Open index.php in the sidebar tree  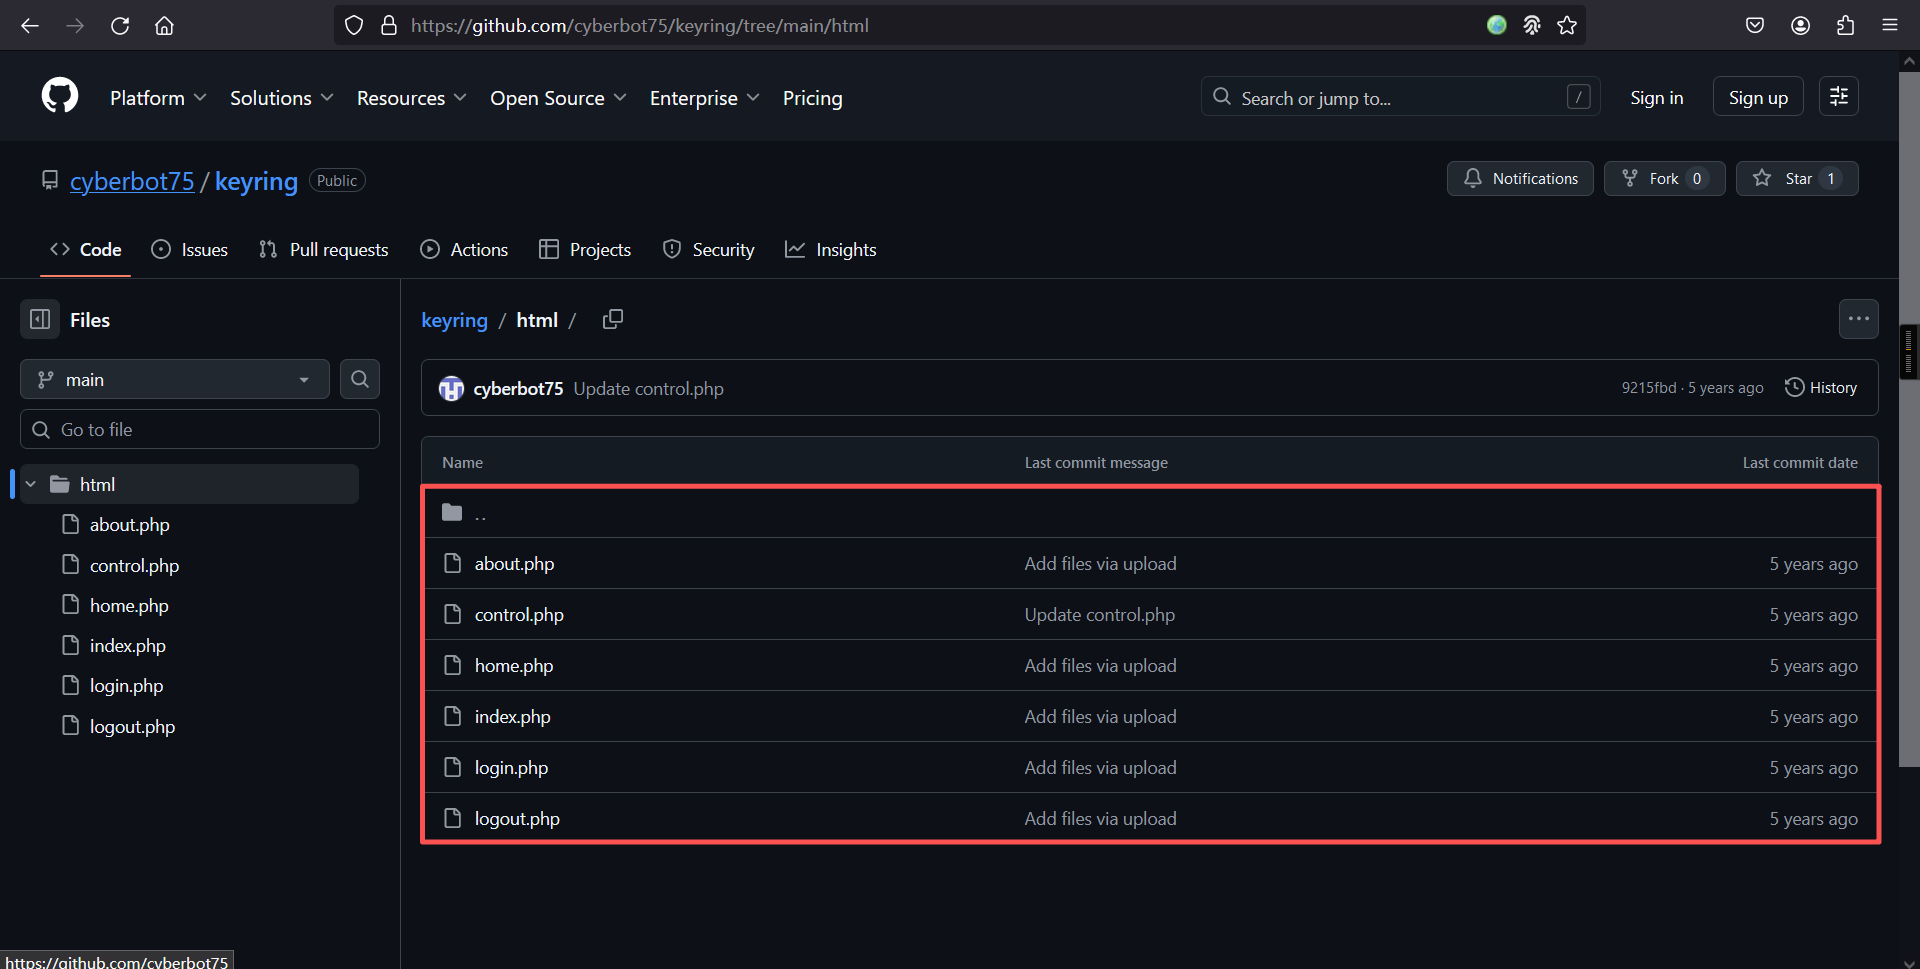coord(128,645)
